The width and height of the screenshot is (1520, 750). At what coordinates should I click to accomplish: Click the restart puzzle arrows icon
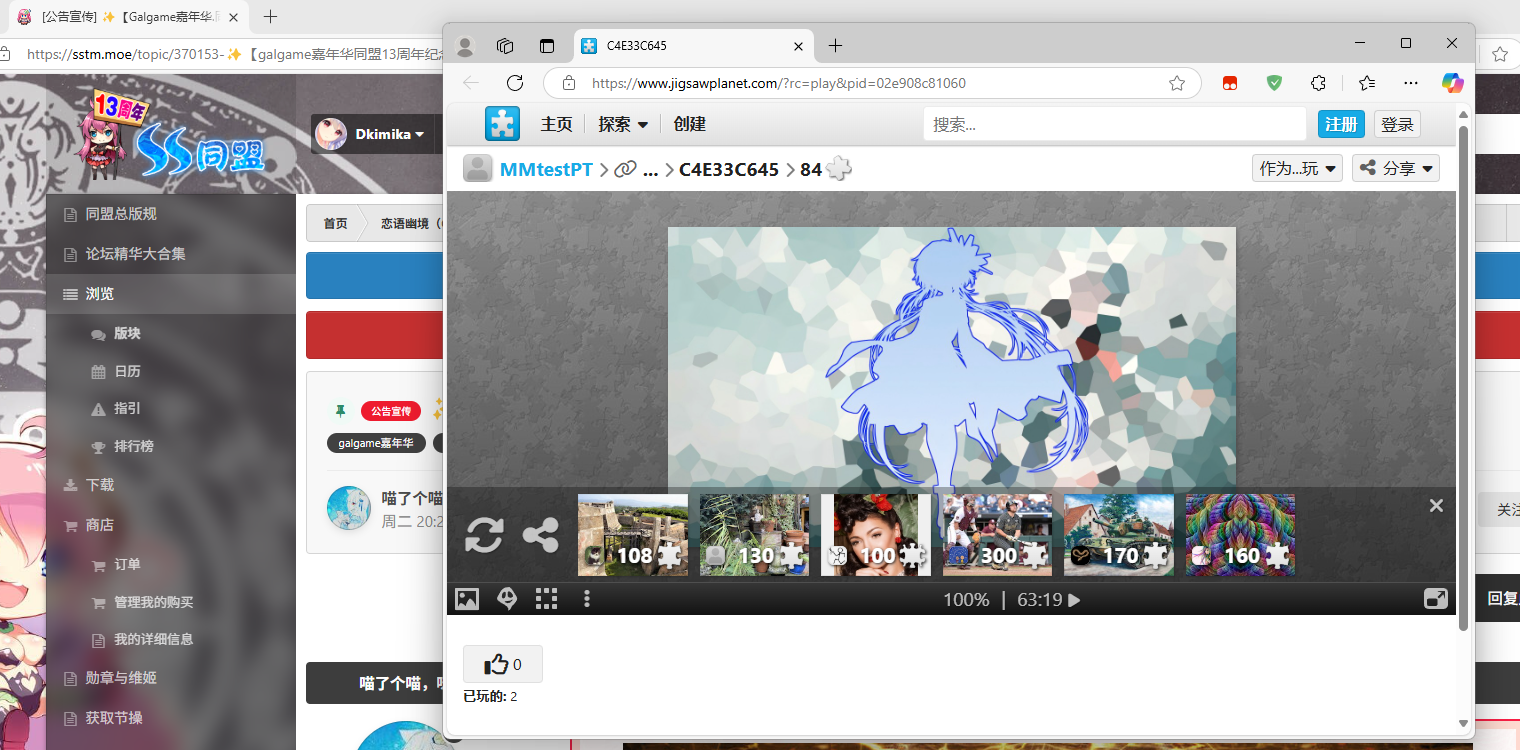(484, 536)
